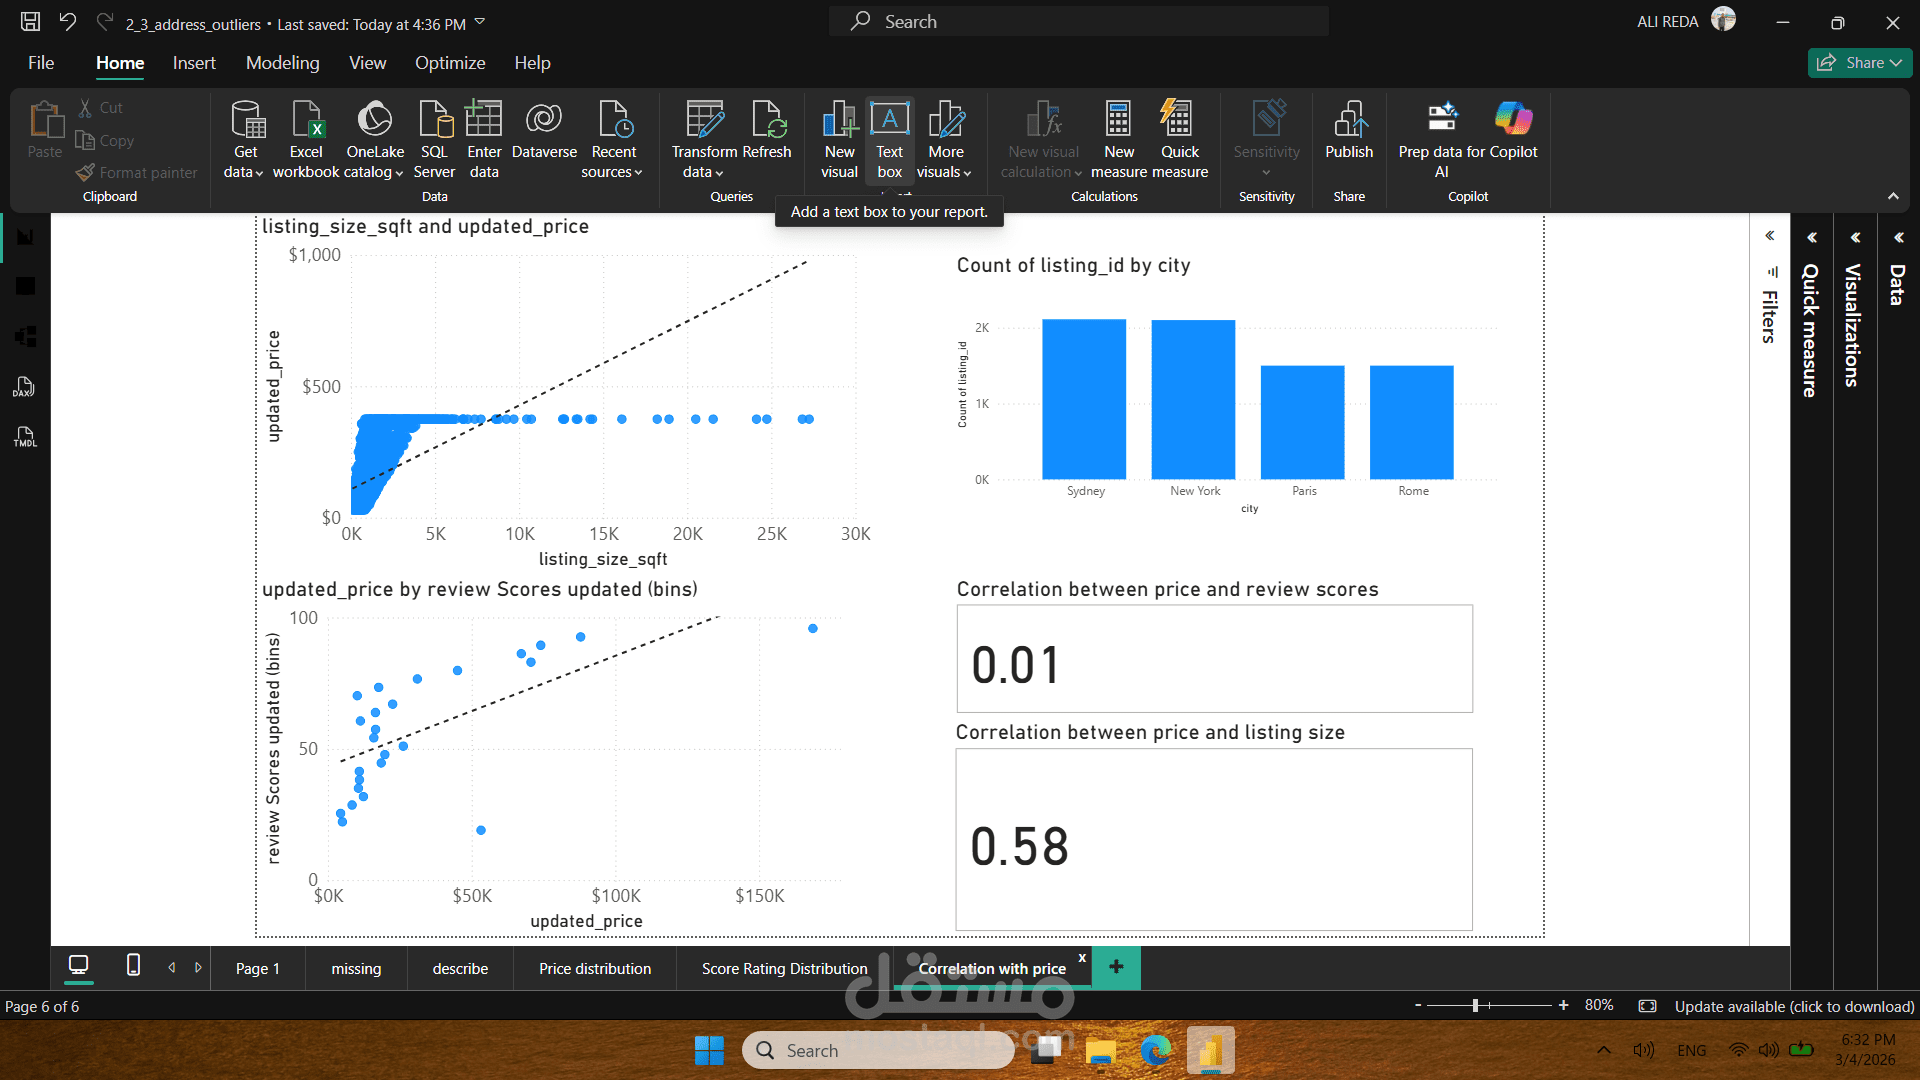Screen dimensions: 1920x1080
Task: Open TMDL view in left sidebar
Action: [x=25, y=437]
